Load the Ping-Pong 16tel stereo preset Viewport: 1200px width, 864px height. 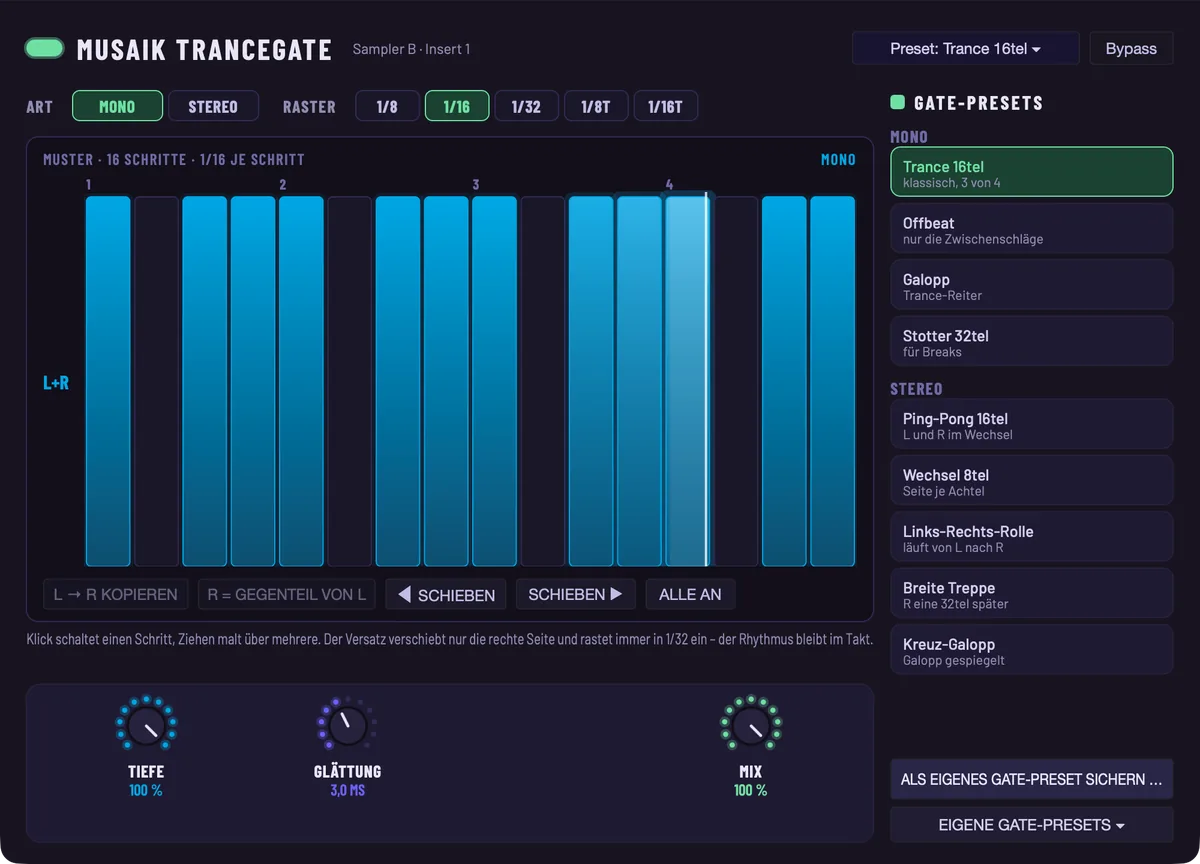1031,424
